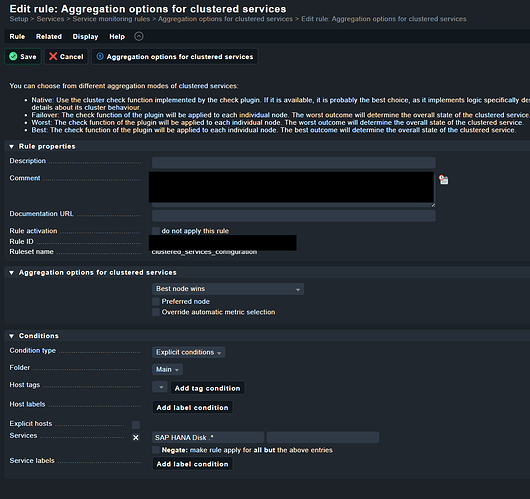Open the Related menu
Image resolution: width=530 pixels, height=499 pixels.
tap(49, 37)
